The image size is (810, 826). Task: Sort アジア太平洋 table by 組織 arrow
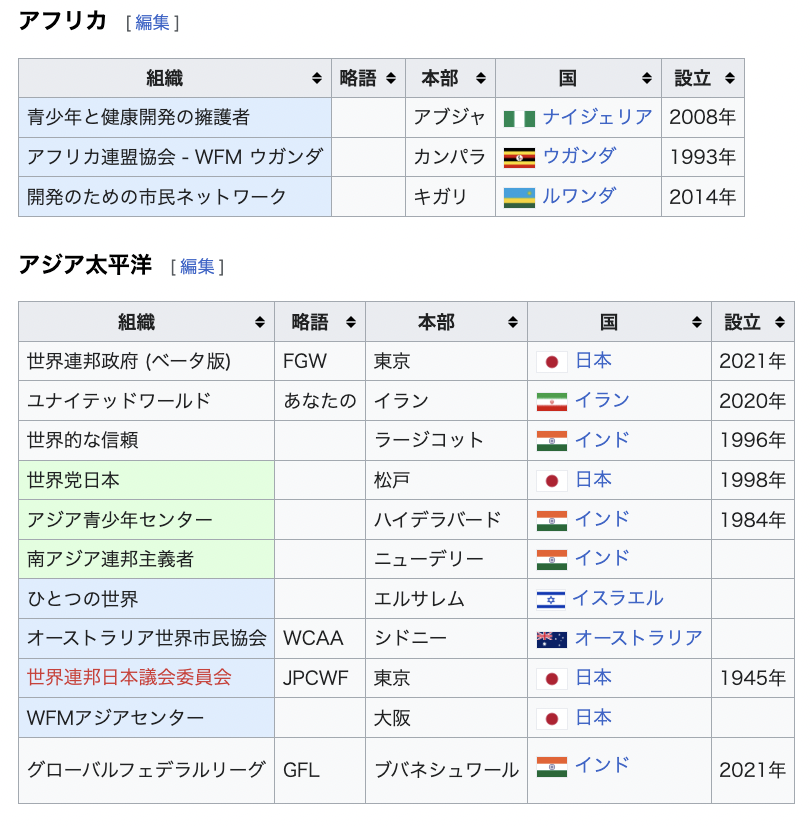click(260, 322)
